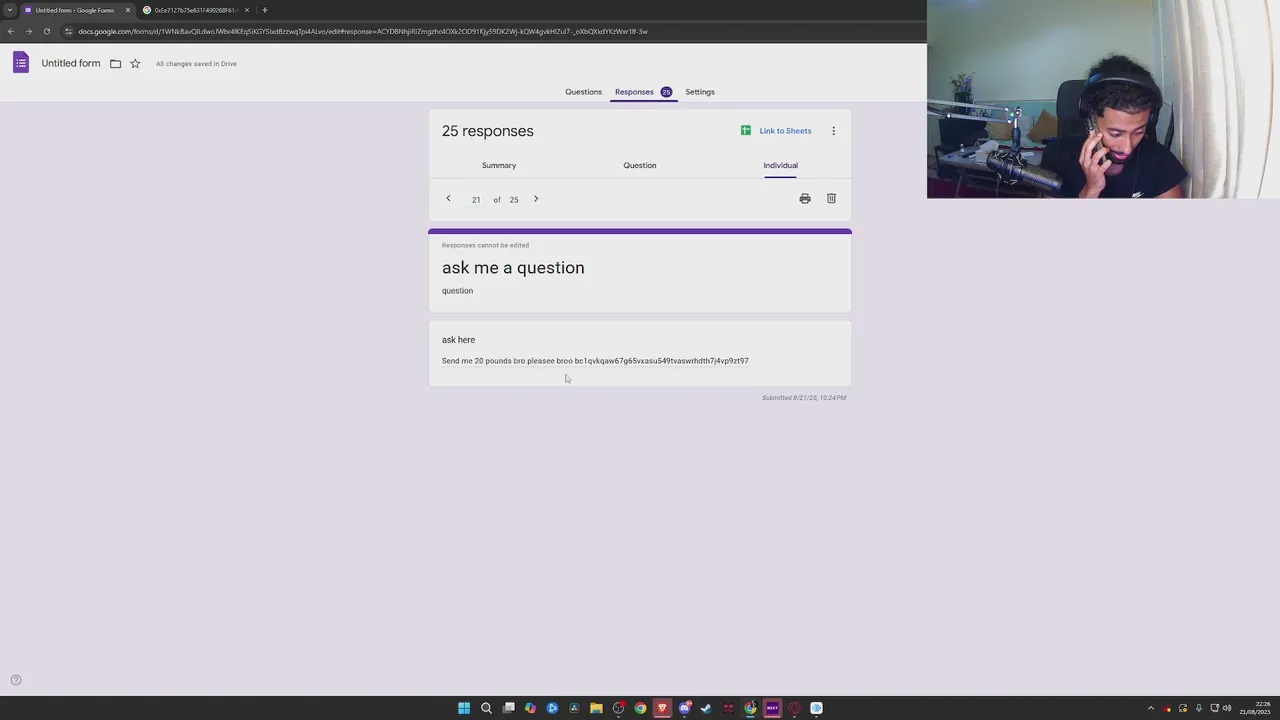Screen dimensions: 1280x720
Task: Print this response
Action: [x=805, y=199]
